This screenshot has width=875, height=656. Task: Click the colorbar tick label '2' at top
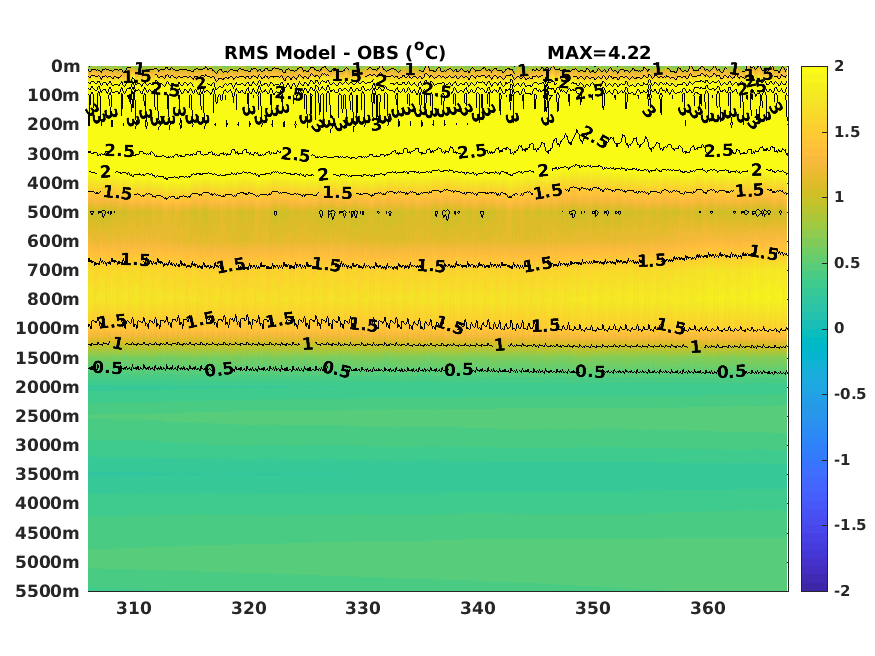(839, 66)
